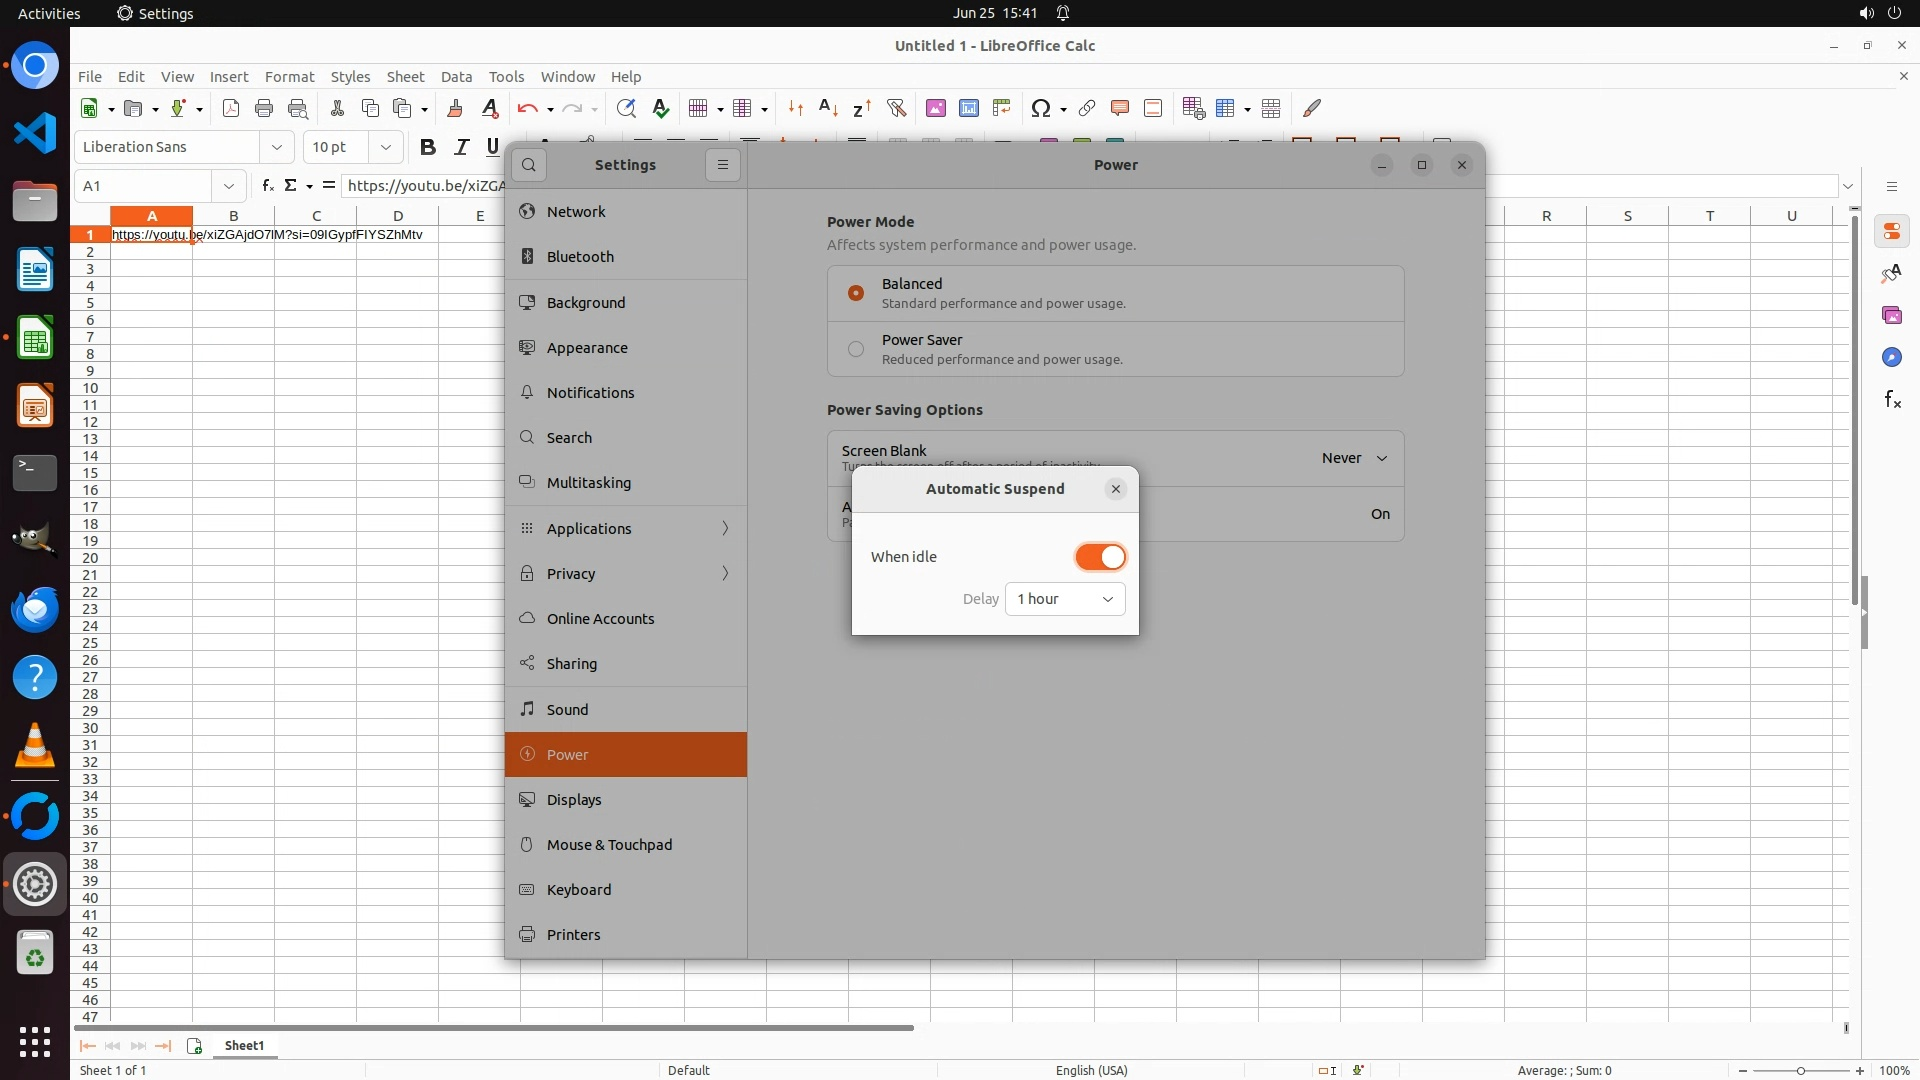This screenshot has height=1080, width=1920.
Task: Close the Automatic Suspend dialog
Action: click(x=1116, y=489)
